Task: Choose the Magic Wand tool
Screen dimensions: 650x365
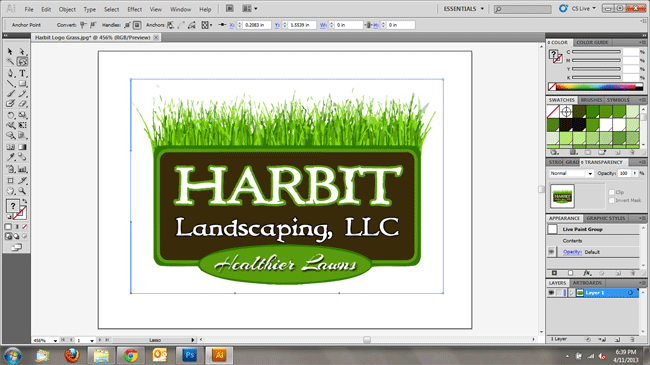Action: [x=10, y=62]
